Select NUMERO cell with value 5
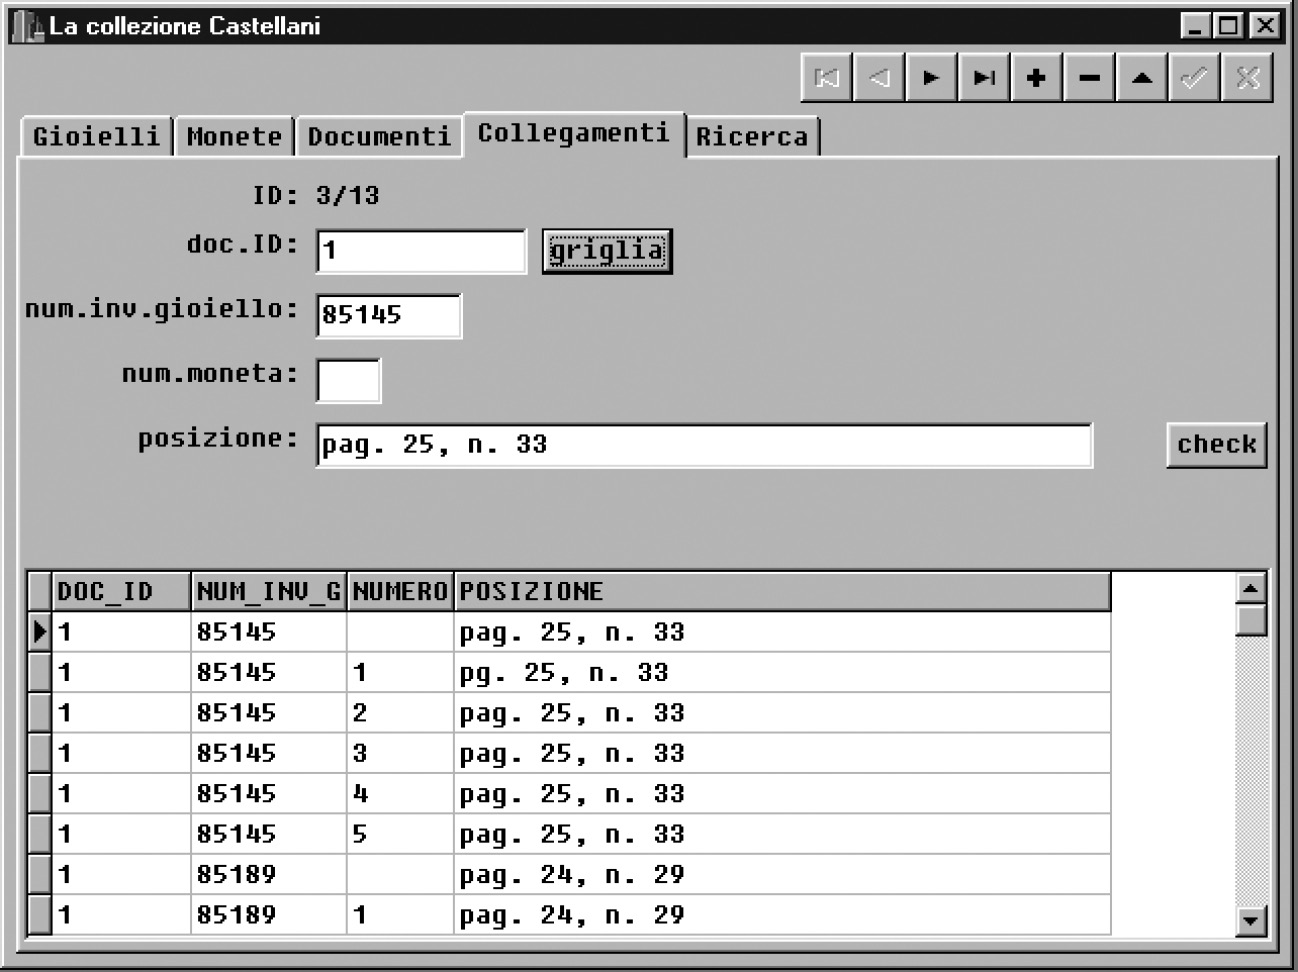 tap(400, 834)
